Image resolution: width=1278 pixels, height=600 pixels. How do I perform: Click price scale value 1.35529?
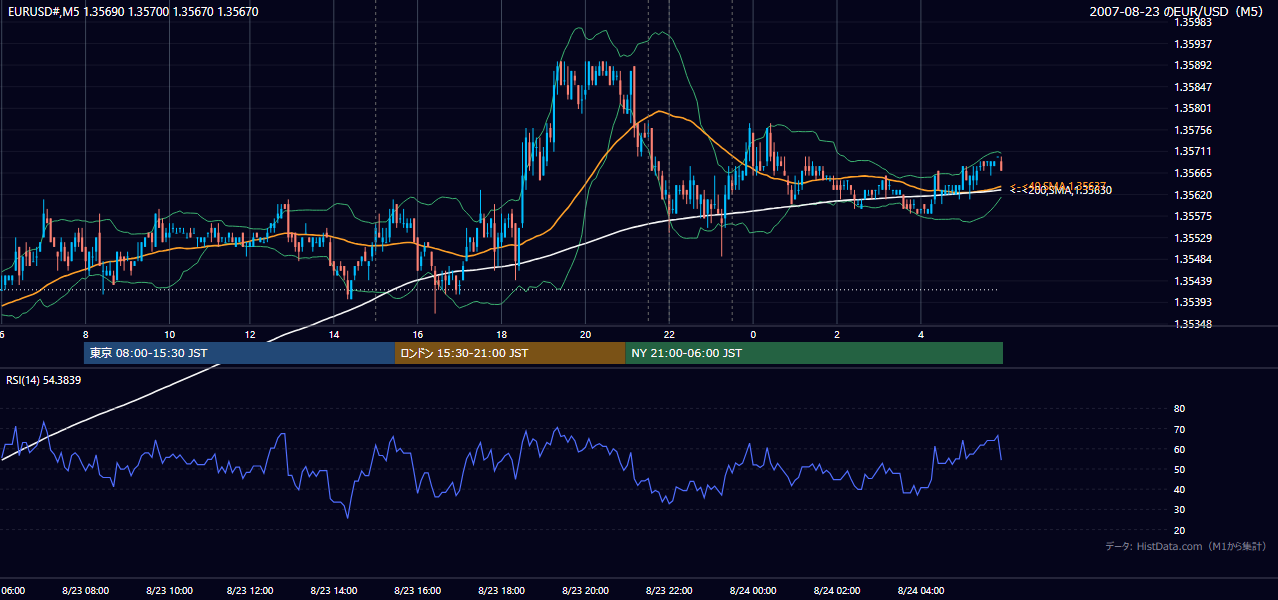point(1193,238)
